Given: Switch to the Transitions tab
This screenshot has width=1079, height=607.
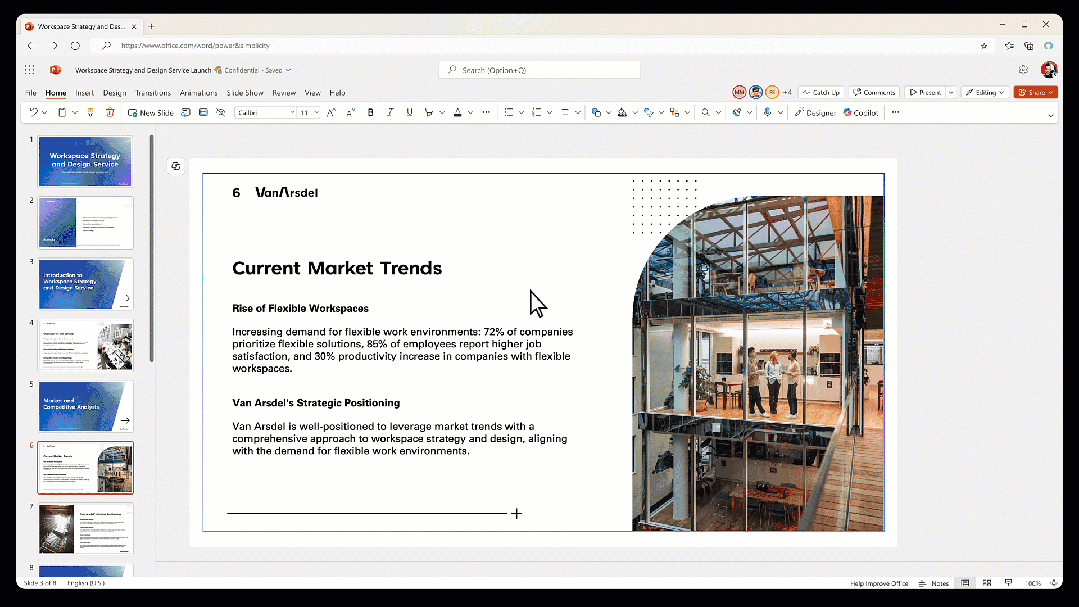Looking at the screenshot, I should click(x=153, y=93).
